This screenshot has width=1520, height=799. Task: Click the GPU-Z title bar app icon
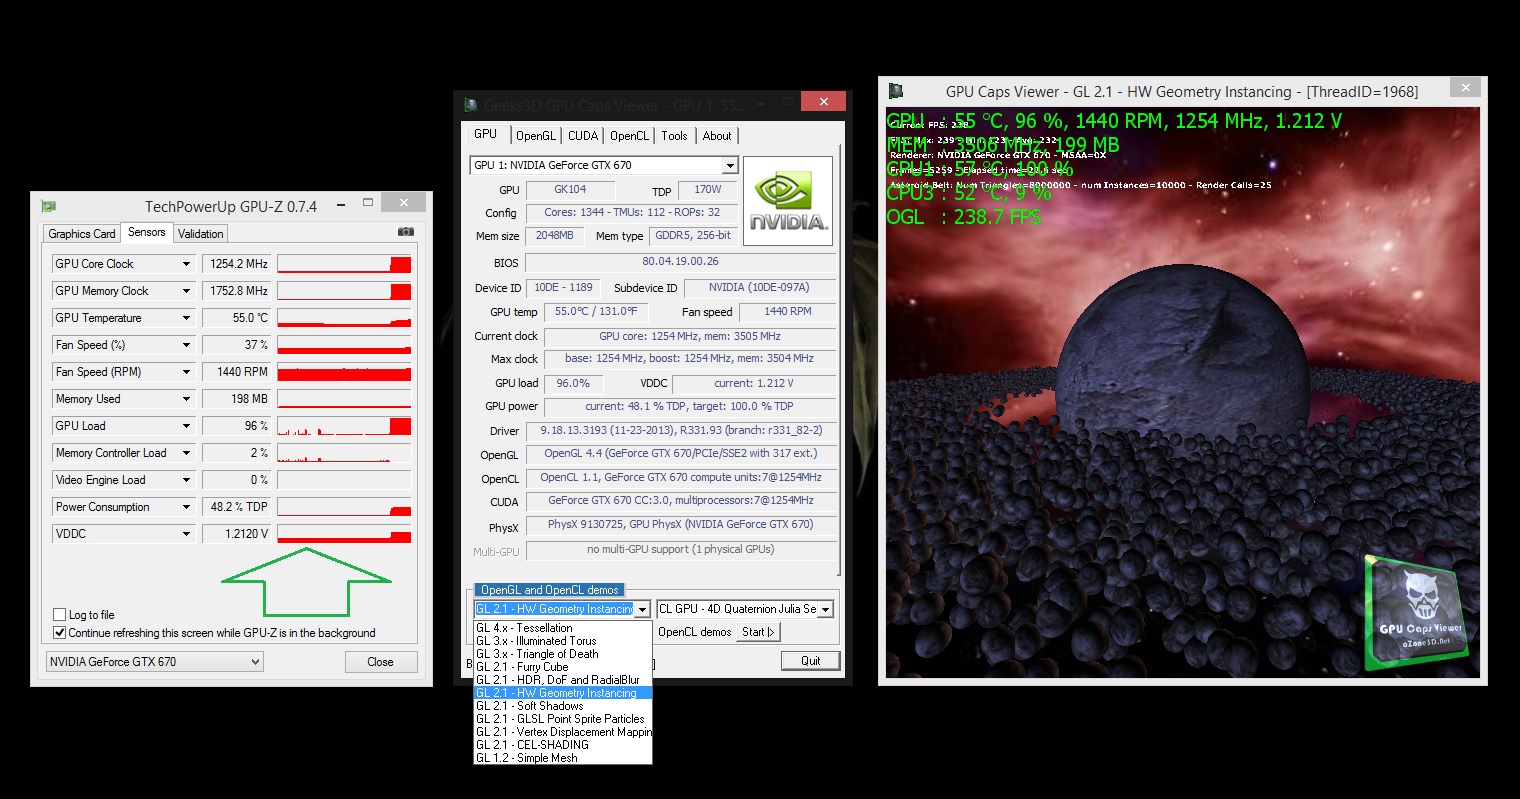click(x=48, y=206)
